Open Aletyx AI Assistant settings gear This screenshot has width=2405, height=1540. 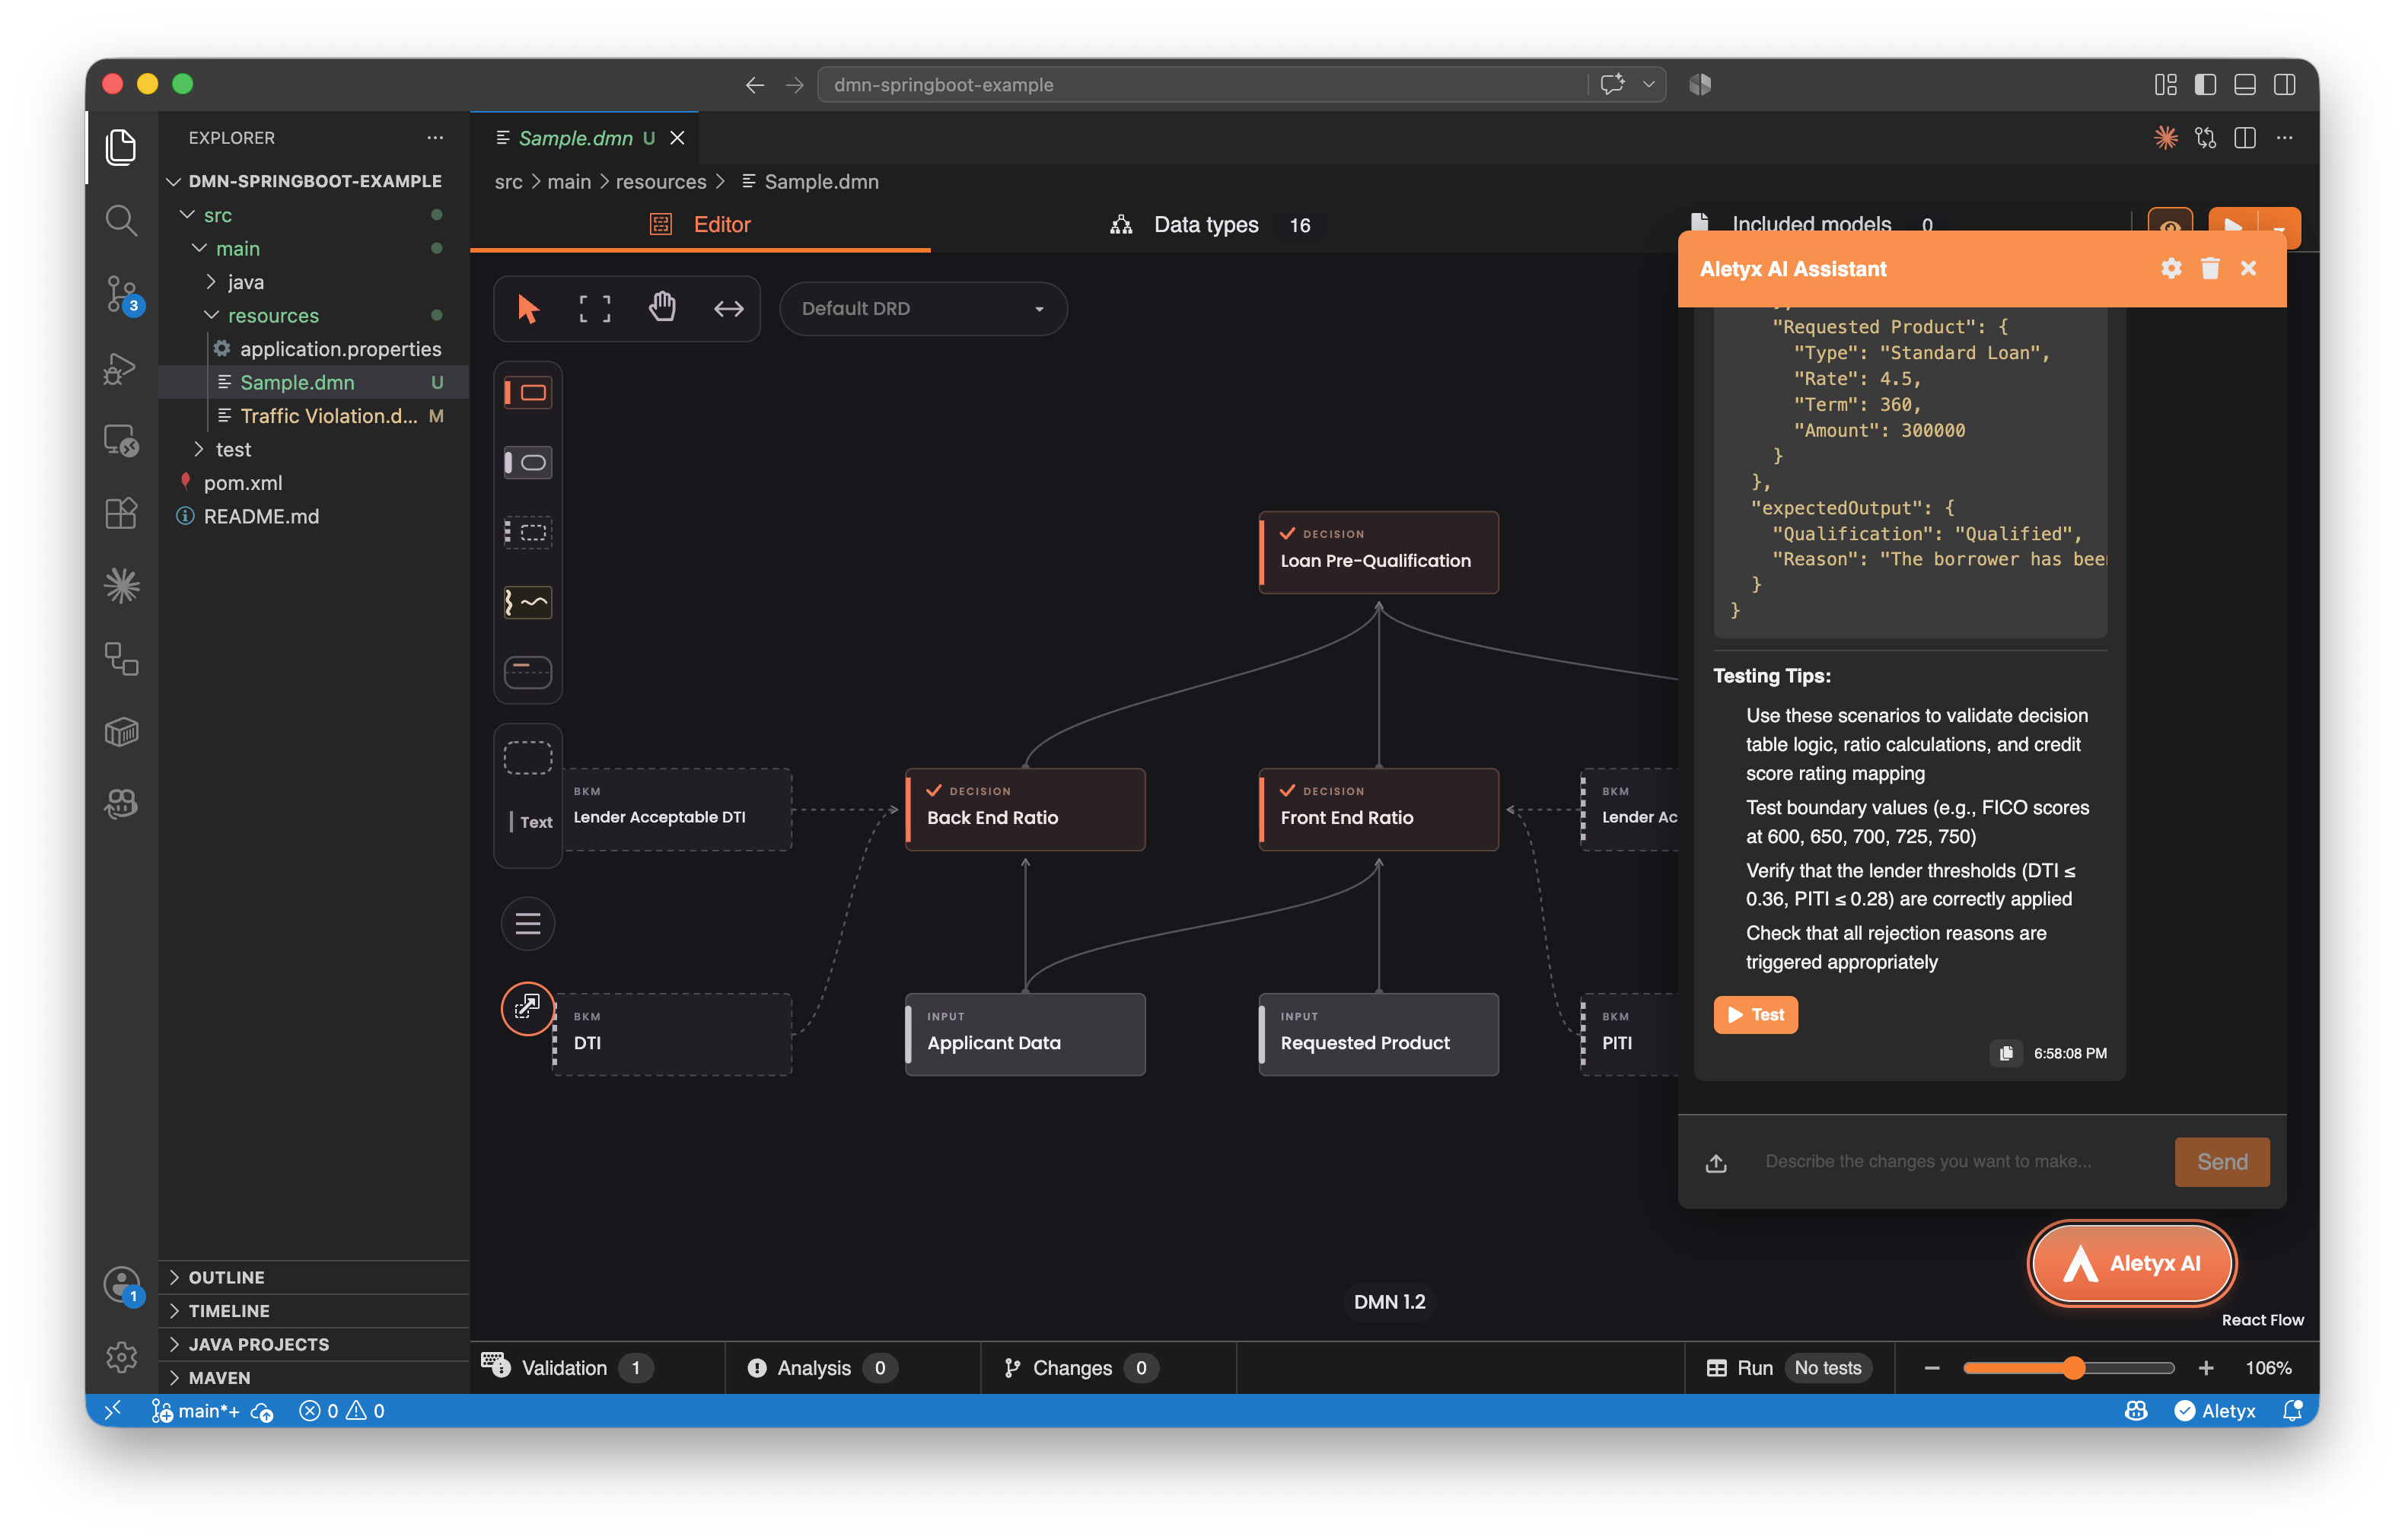pyautogui.click(x=2171, y=268)
